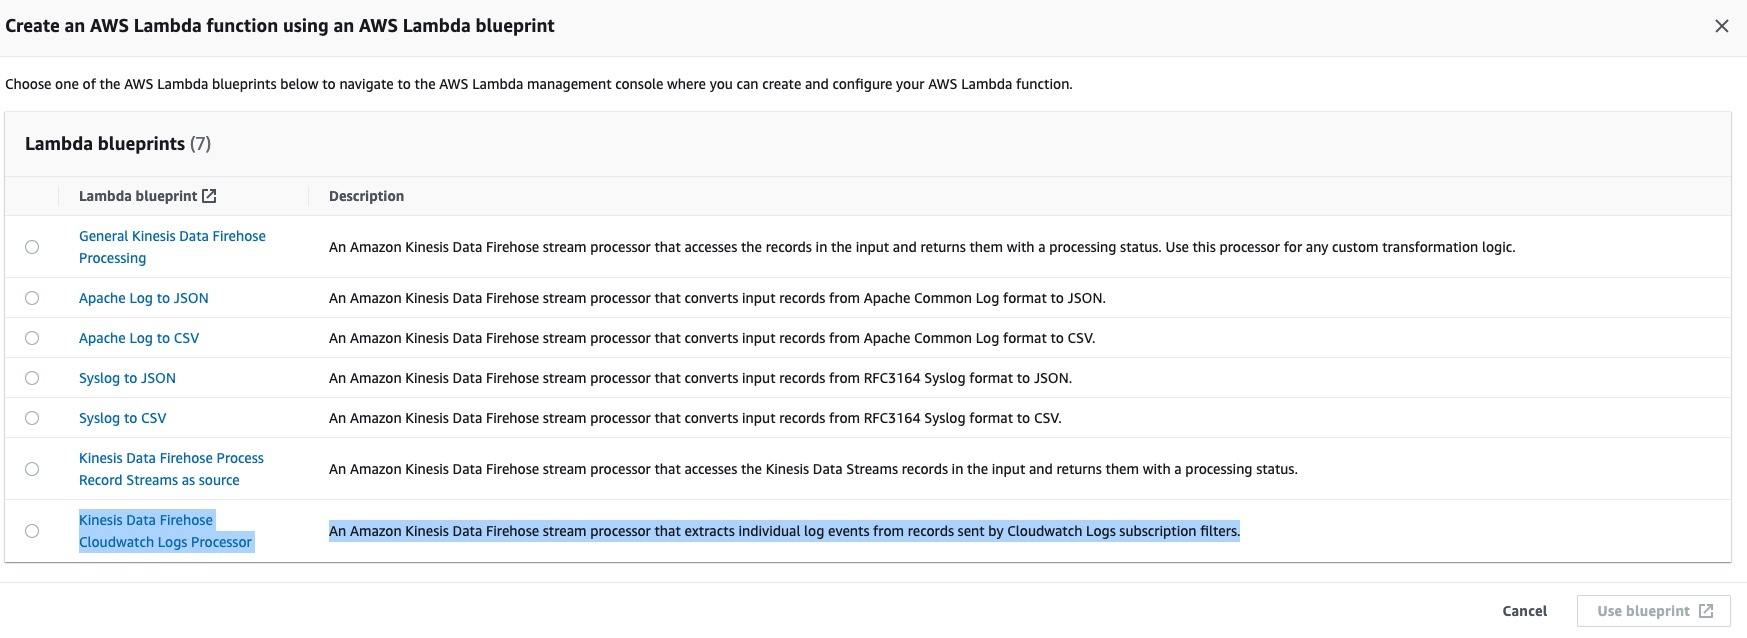Click the Description column header
Screen dimensions: 1747x638
click(x=366, y=196)
